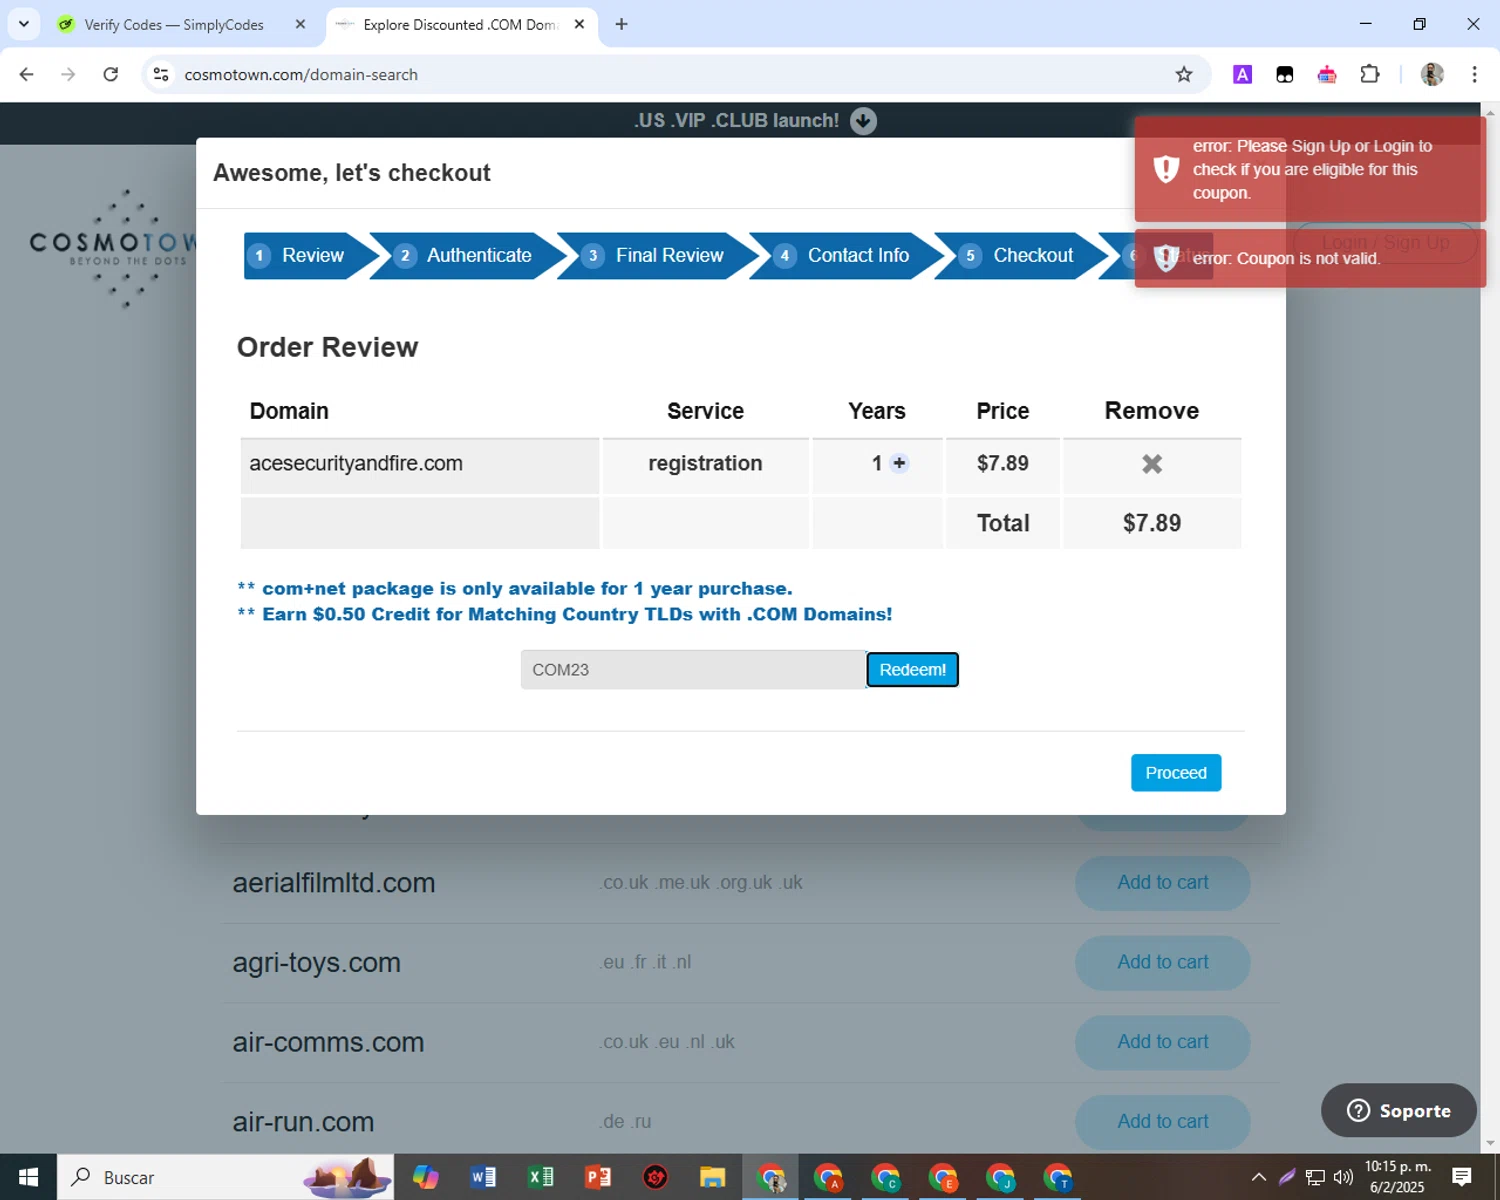1500x1200 pixels.
Task: Remove acesecurityandfire.com with the X icon
Action: (1152, 464)
